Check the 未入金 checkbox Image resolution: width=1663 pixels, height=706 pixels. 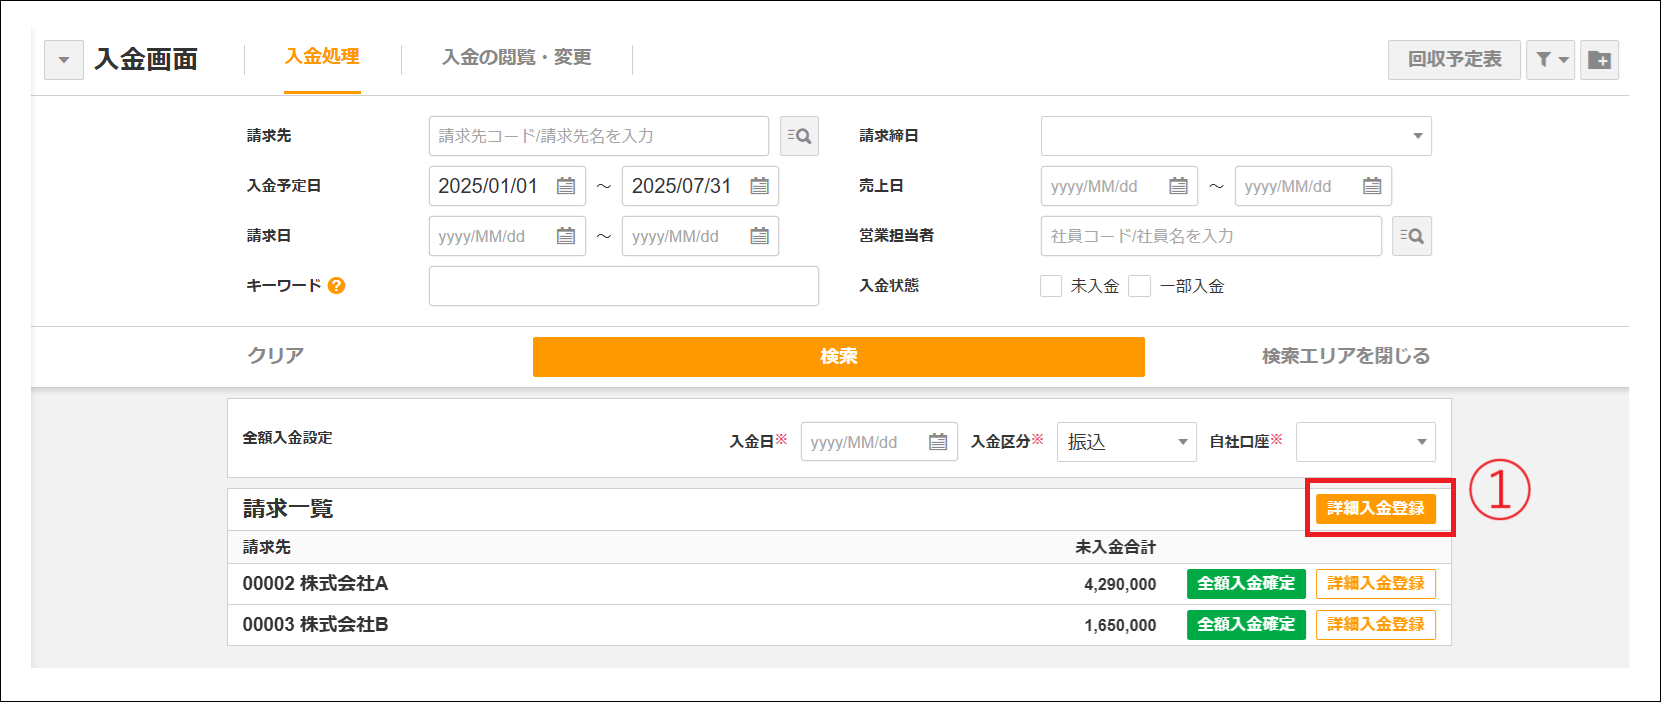pyautogui.click(x=1051, y=286)
